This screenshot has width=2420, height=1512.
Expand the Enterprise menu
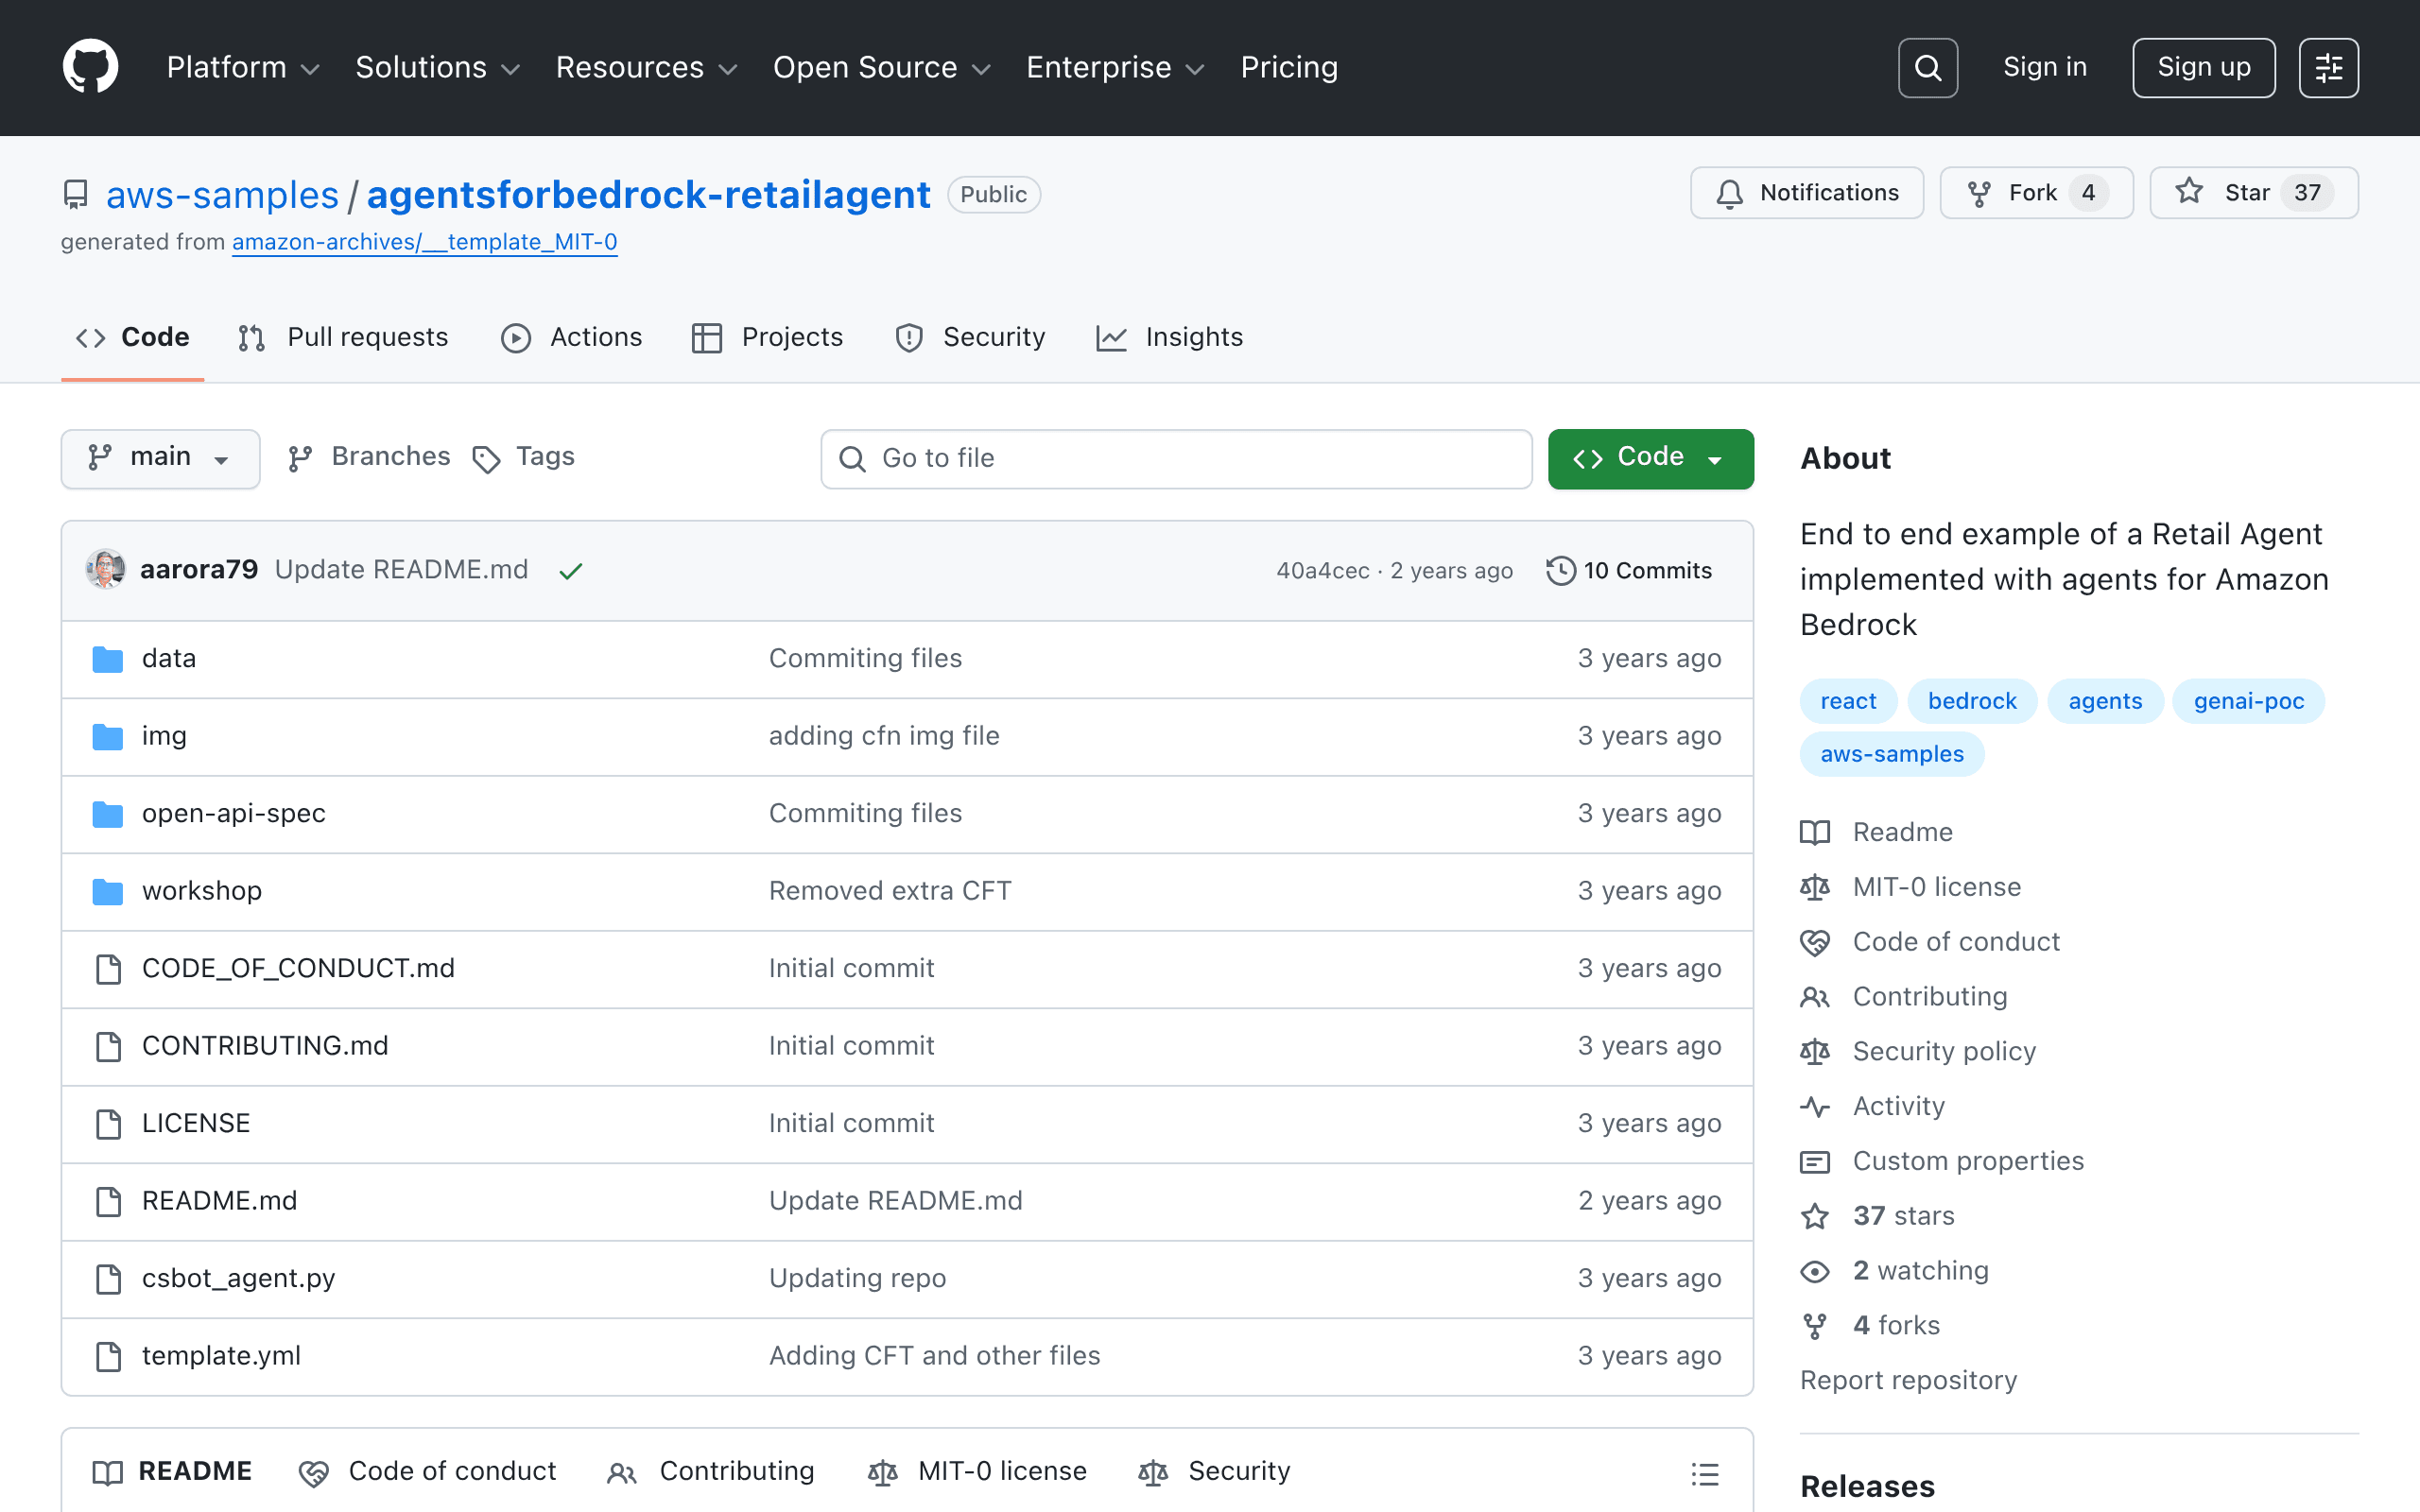pyautogui.click(x=1116, y=67)
